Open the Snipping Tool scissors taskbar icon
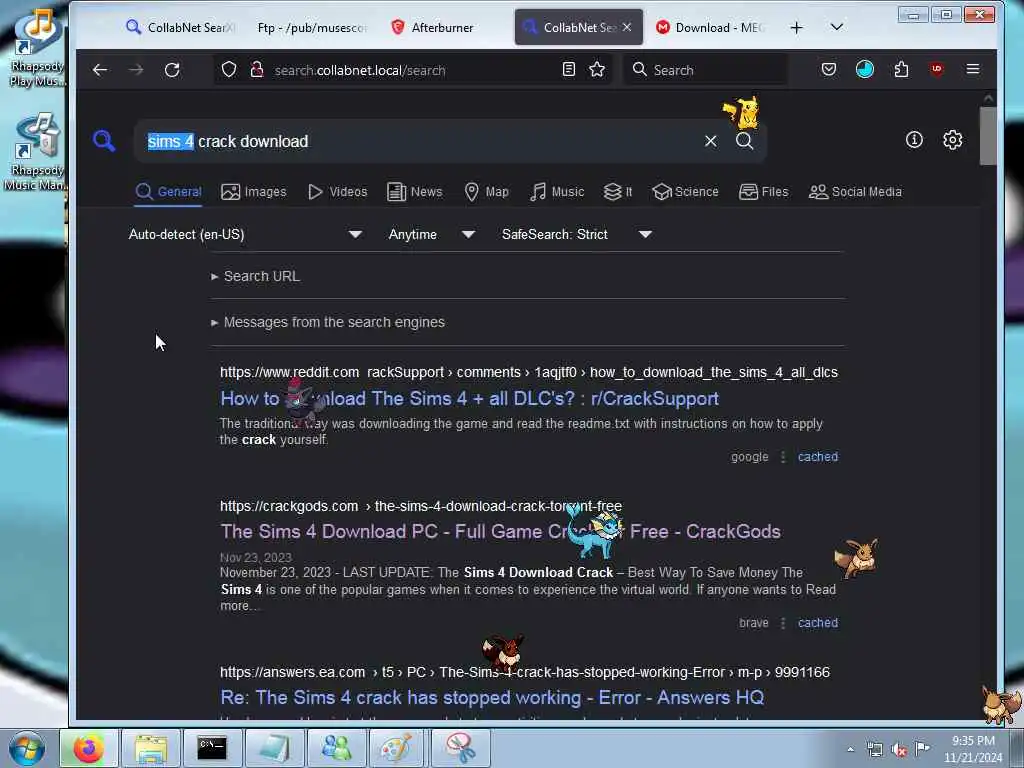1024x768 pixels. tap(460, 748)
